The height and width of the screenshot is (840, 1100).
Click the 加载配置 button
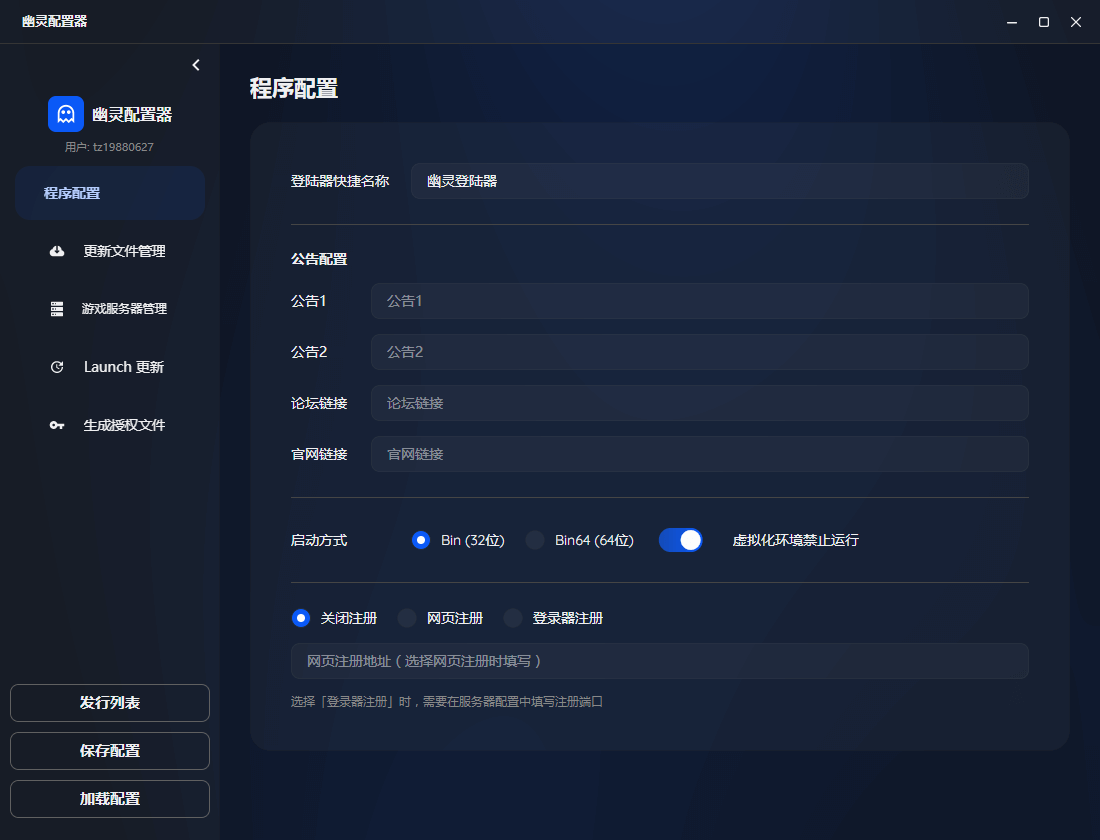click(110, 799)
